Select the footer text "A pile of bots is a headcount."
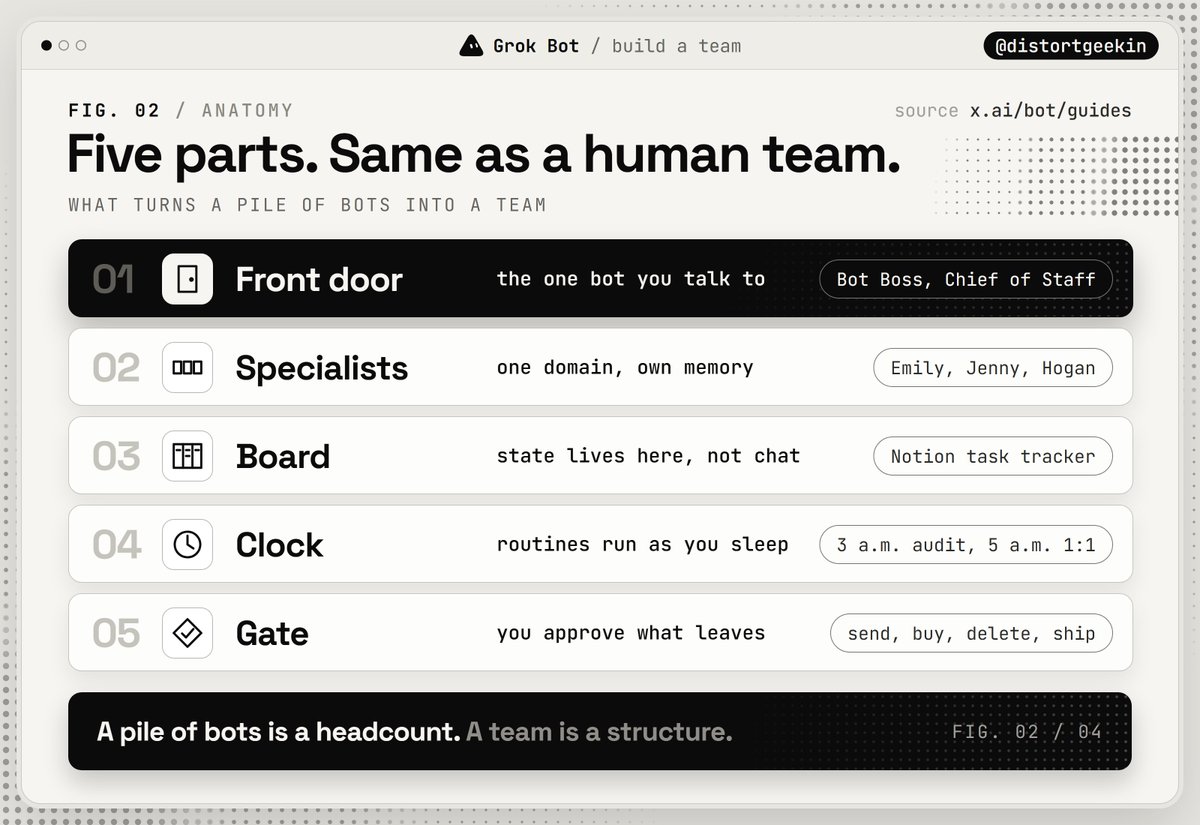Viewport: 1200px width, 825px height. pos(279,732)
